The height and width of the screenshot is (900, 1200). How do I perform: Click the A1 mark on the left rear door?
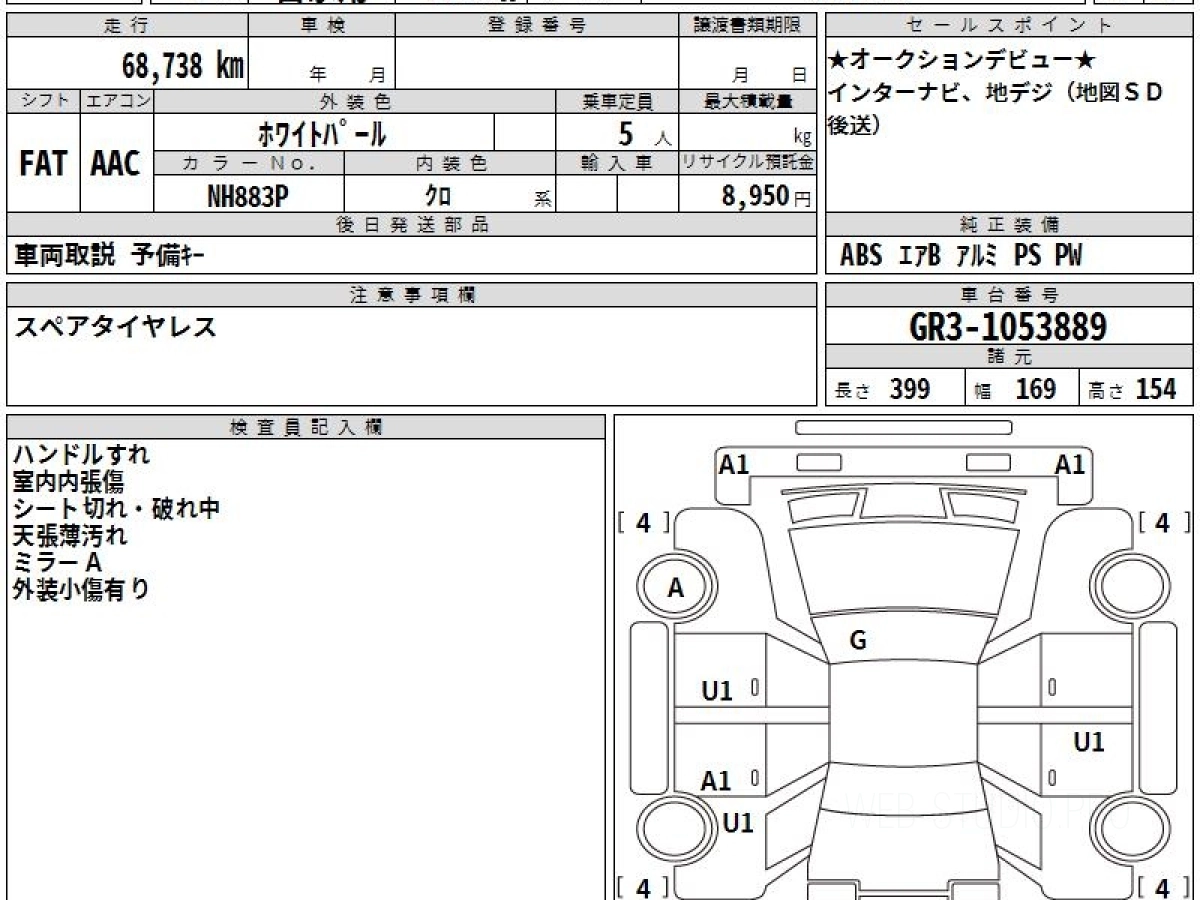716,781
